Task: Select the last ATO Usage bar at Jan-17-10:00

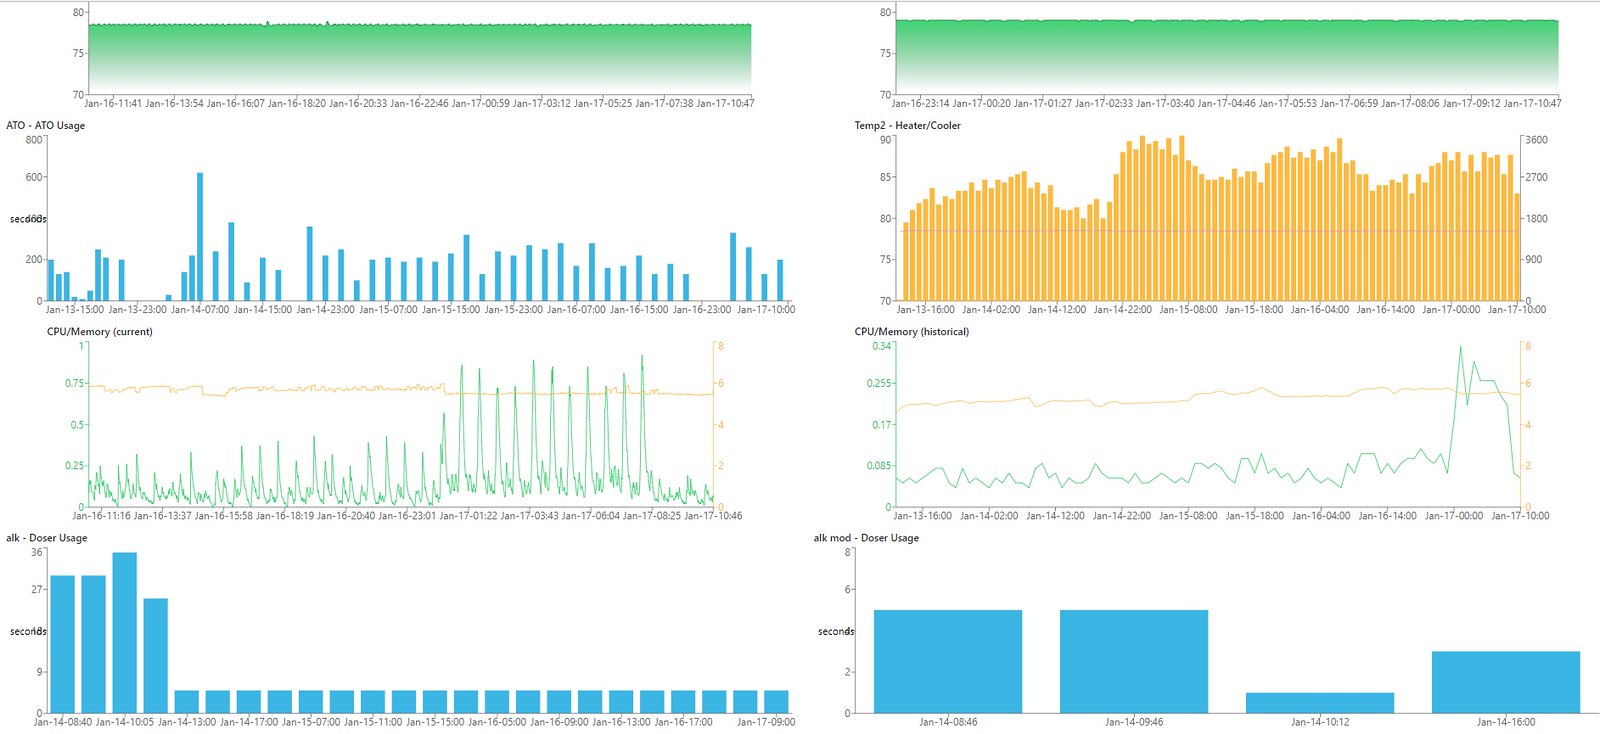Action: [780, 280]
